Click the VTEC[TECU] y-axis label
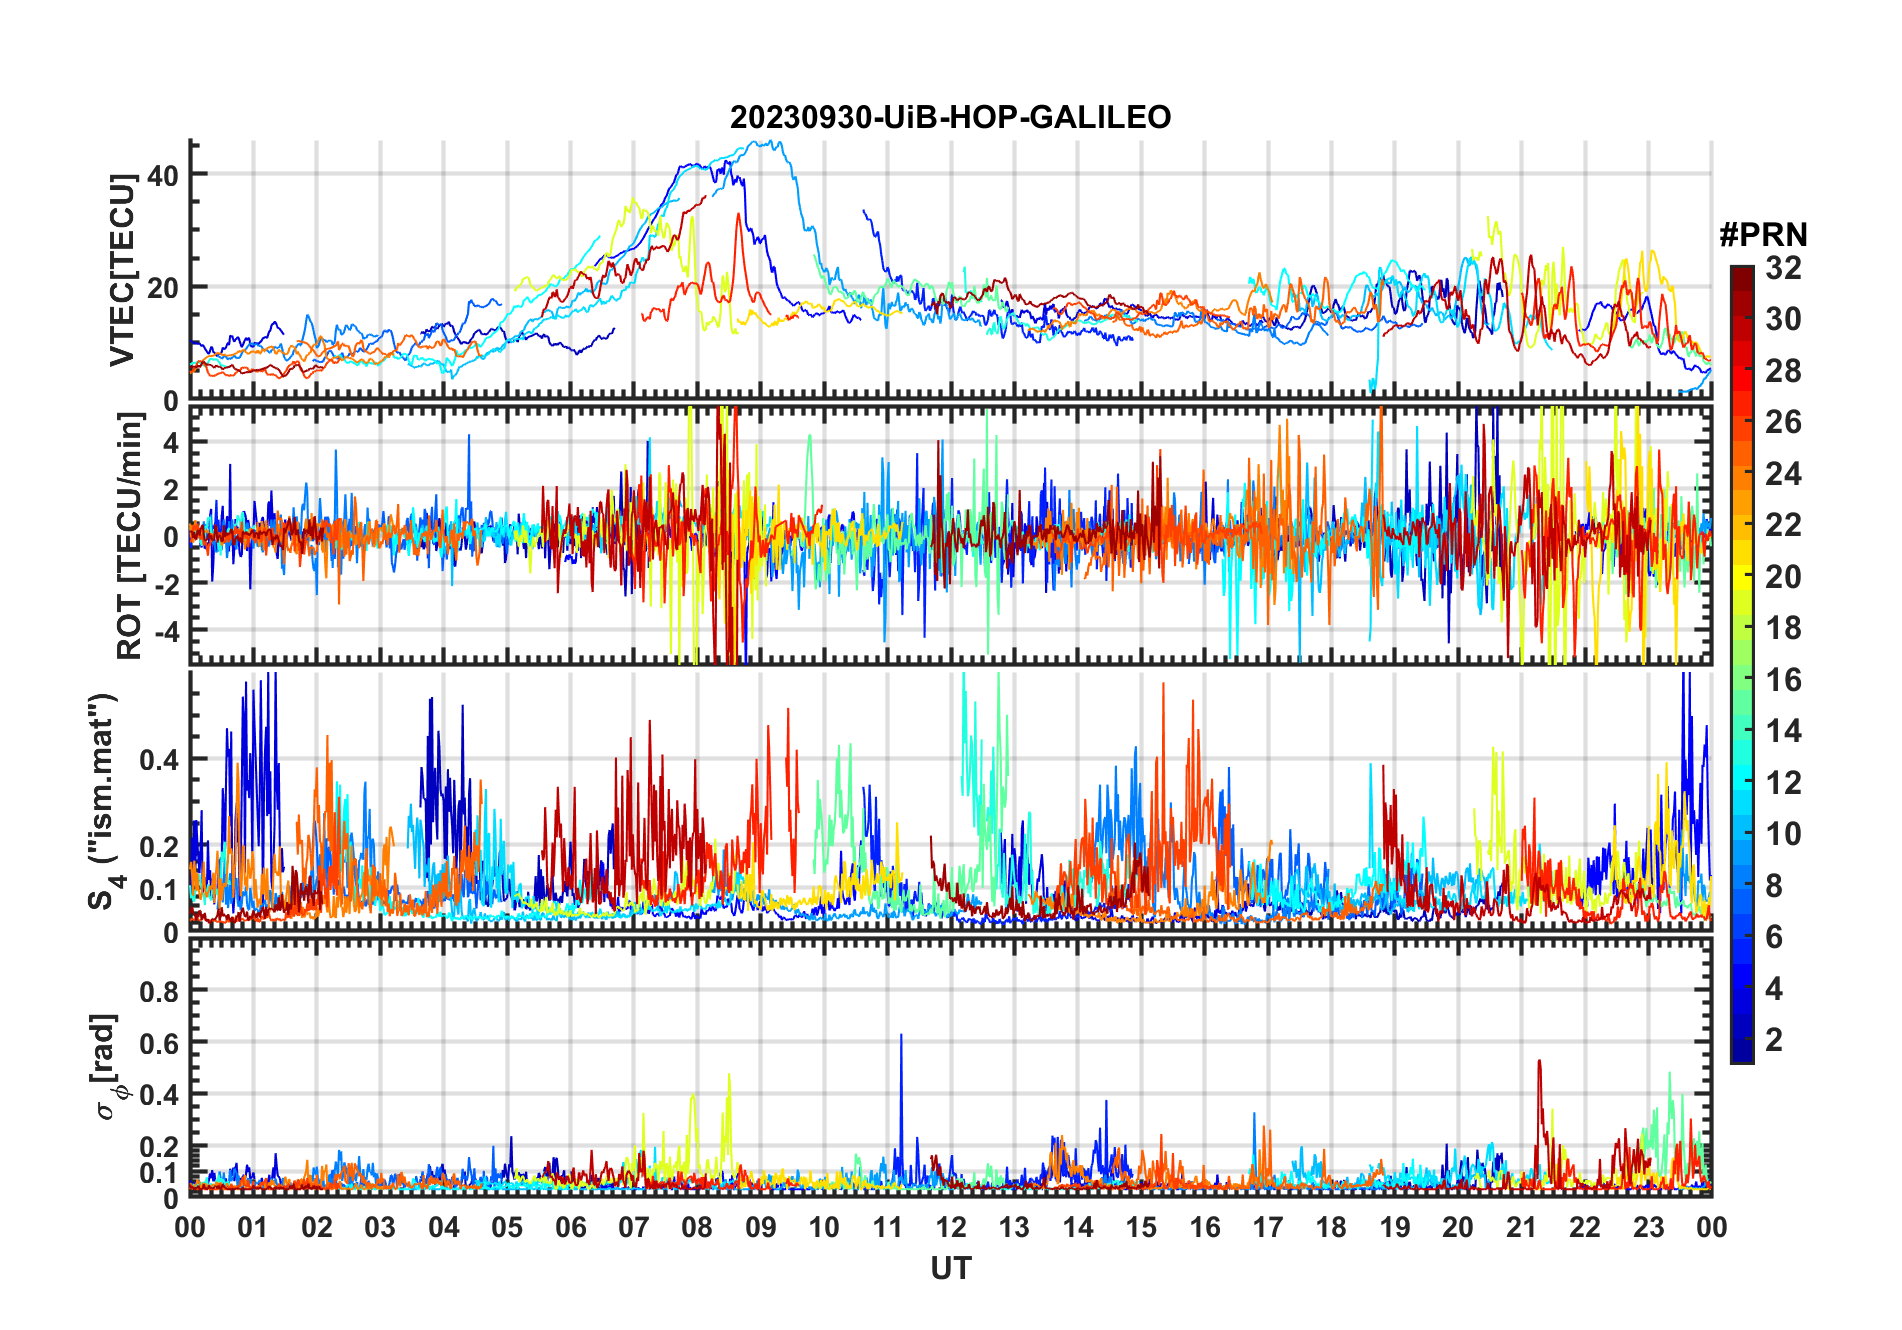 (123, 270)
